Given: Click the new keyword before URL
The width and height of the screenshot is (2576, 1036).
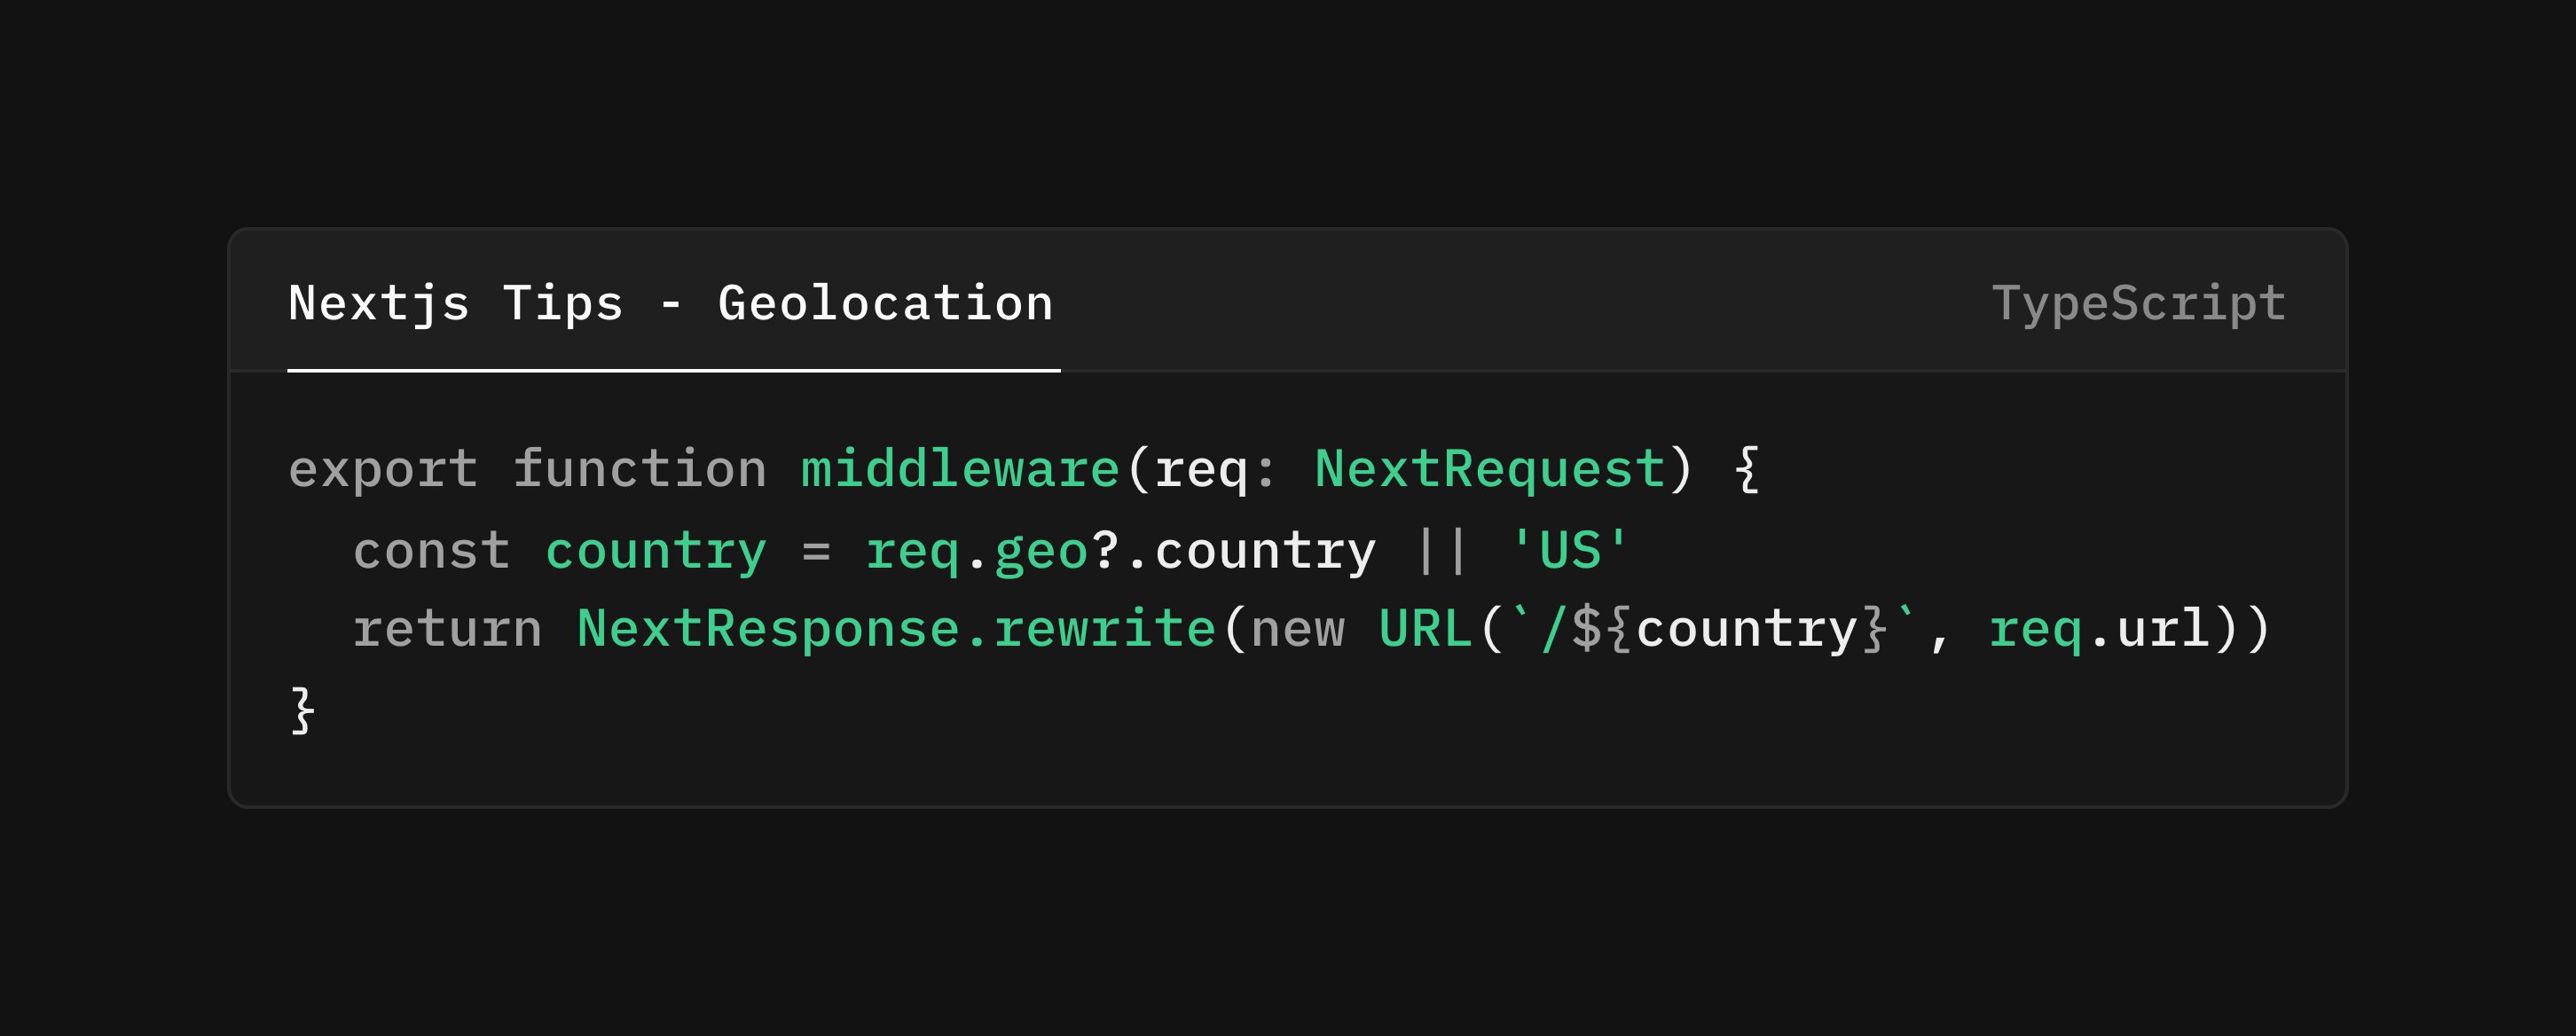Looking at the screenshot, I should [x=1297, y=629].
